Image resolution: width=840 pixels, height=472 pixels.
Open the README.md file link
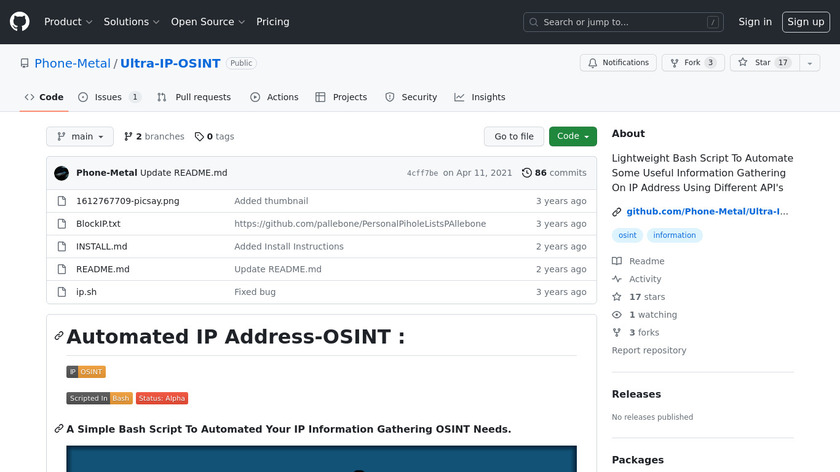point(103,269)
